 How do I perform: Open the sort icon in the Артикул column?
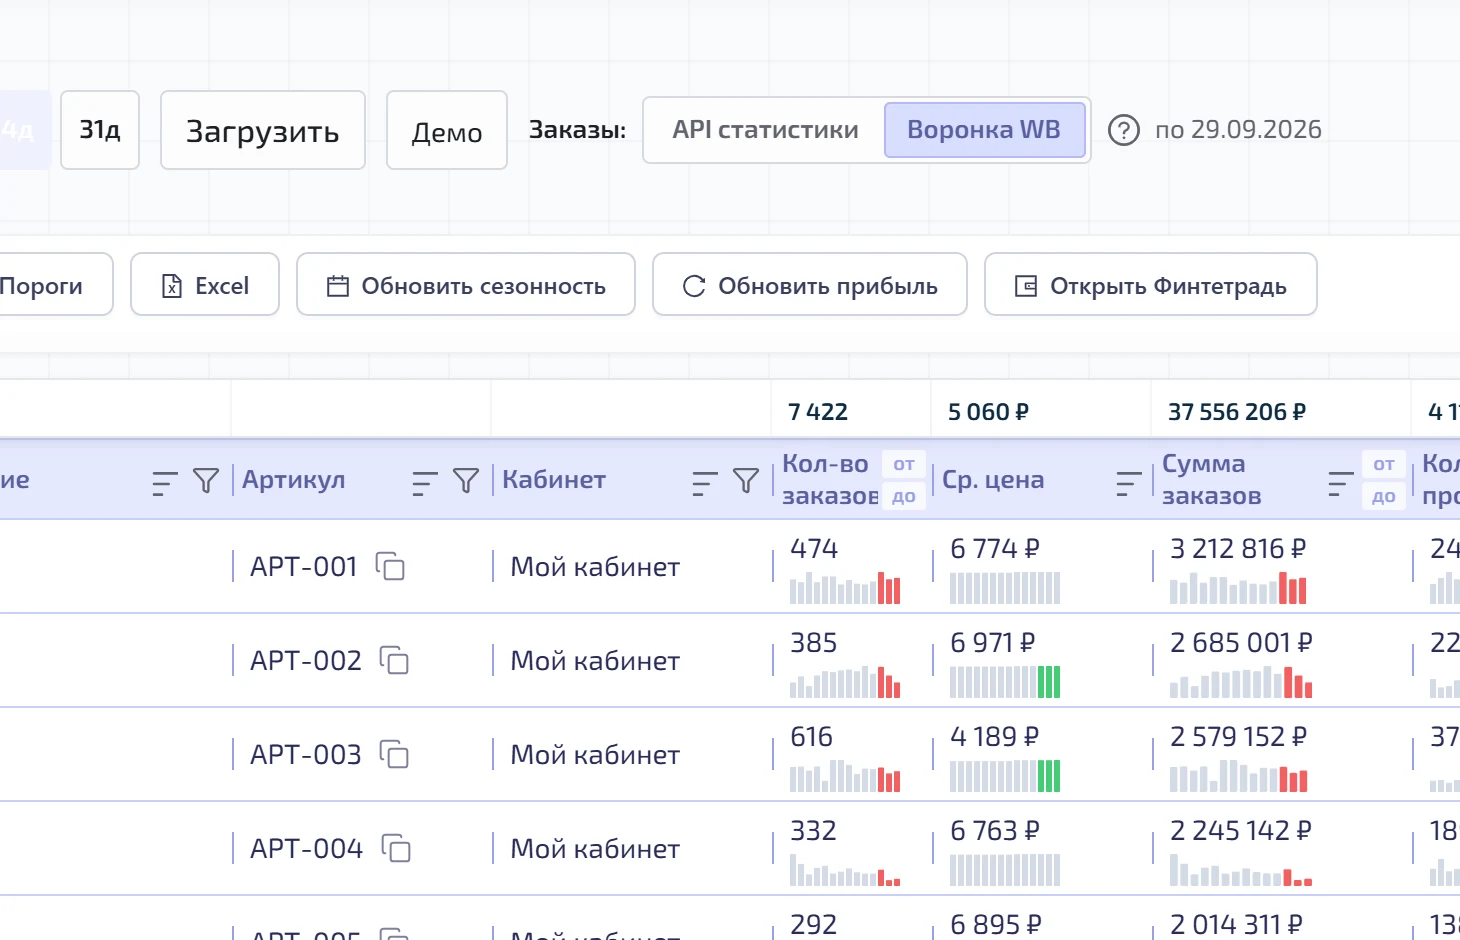(425, 483)
